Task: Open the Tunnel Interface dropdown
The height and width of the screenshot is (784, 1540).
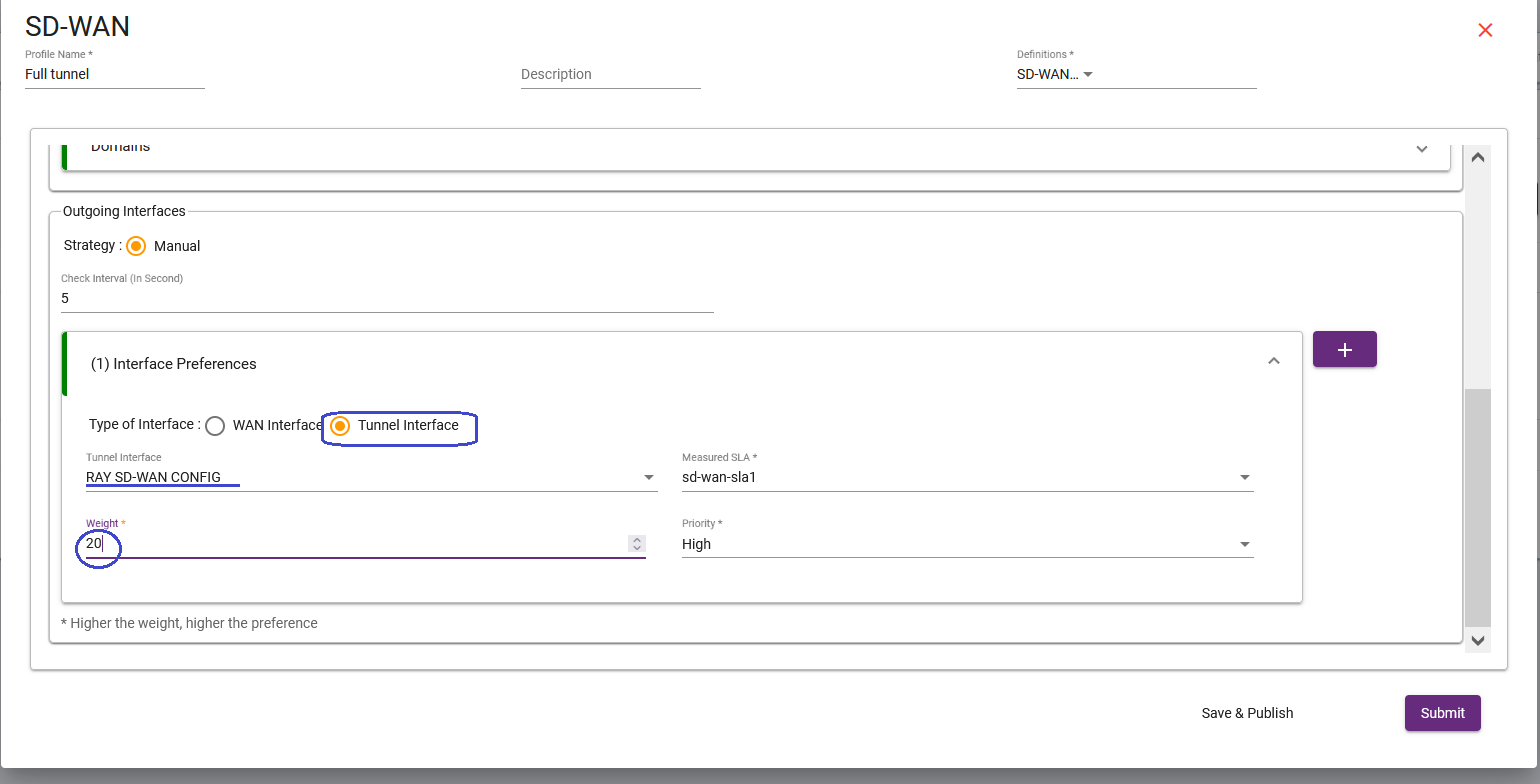Action: (x=371, y=477)
